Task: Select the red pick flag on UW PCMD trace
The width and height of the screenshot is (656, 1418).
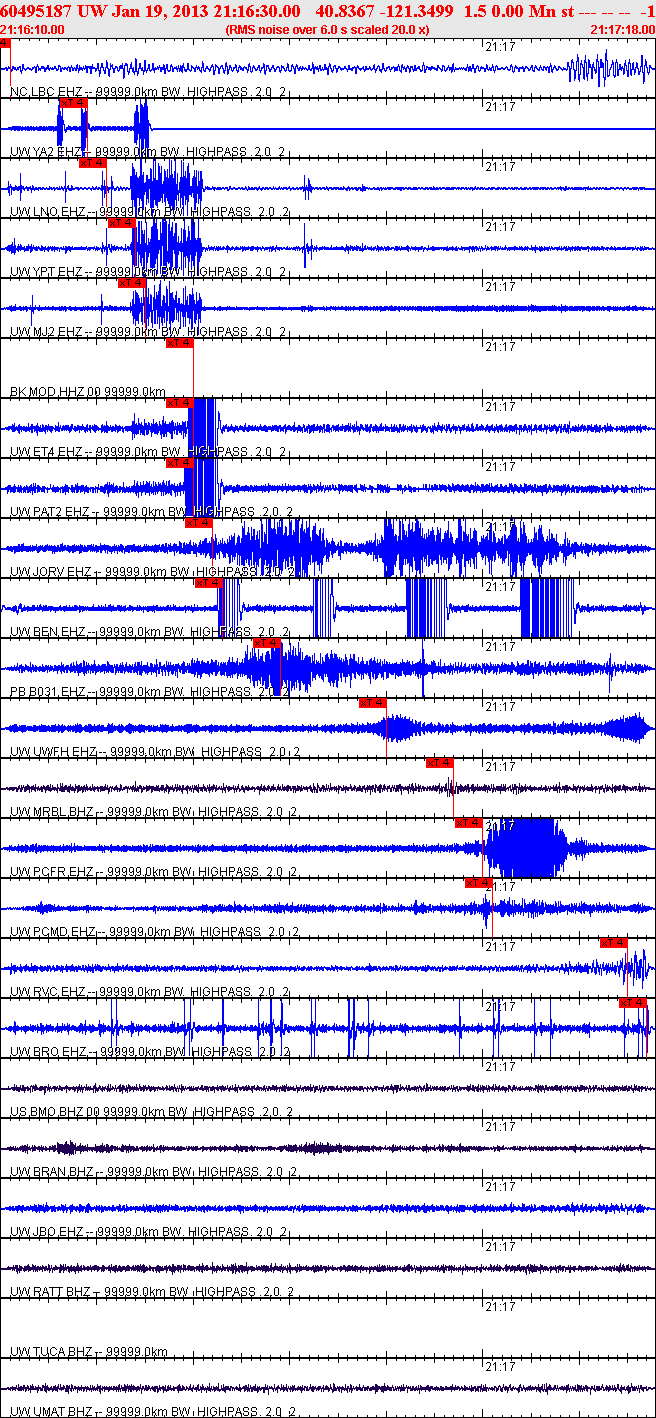Action: [x=478, y=883]
